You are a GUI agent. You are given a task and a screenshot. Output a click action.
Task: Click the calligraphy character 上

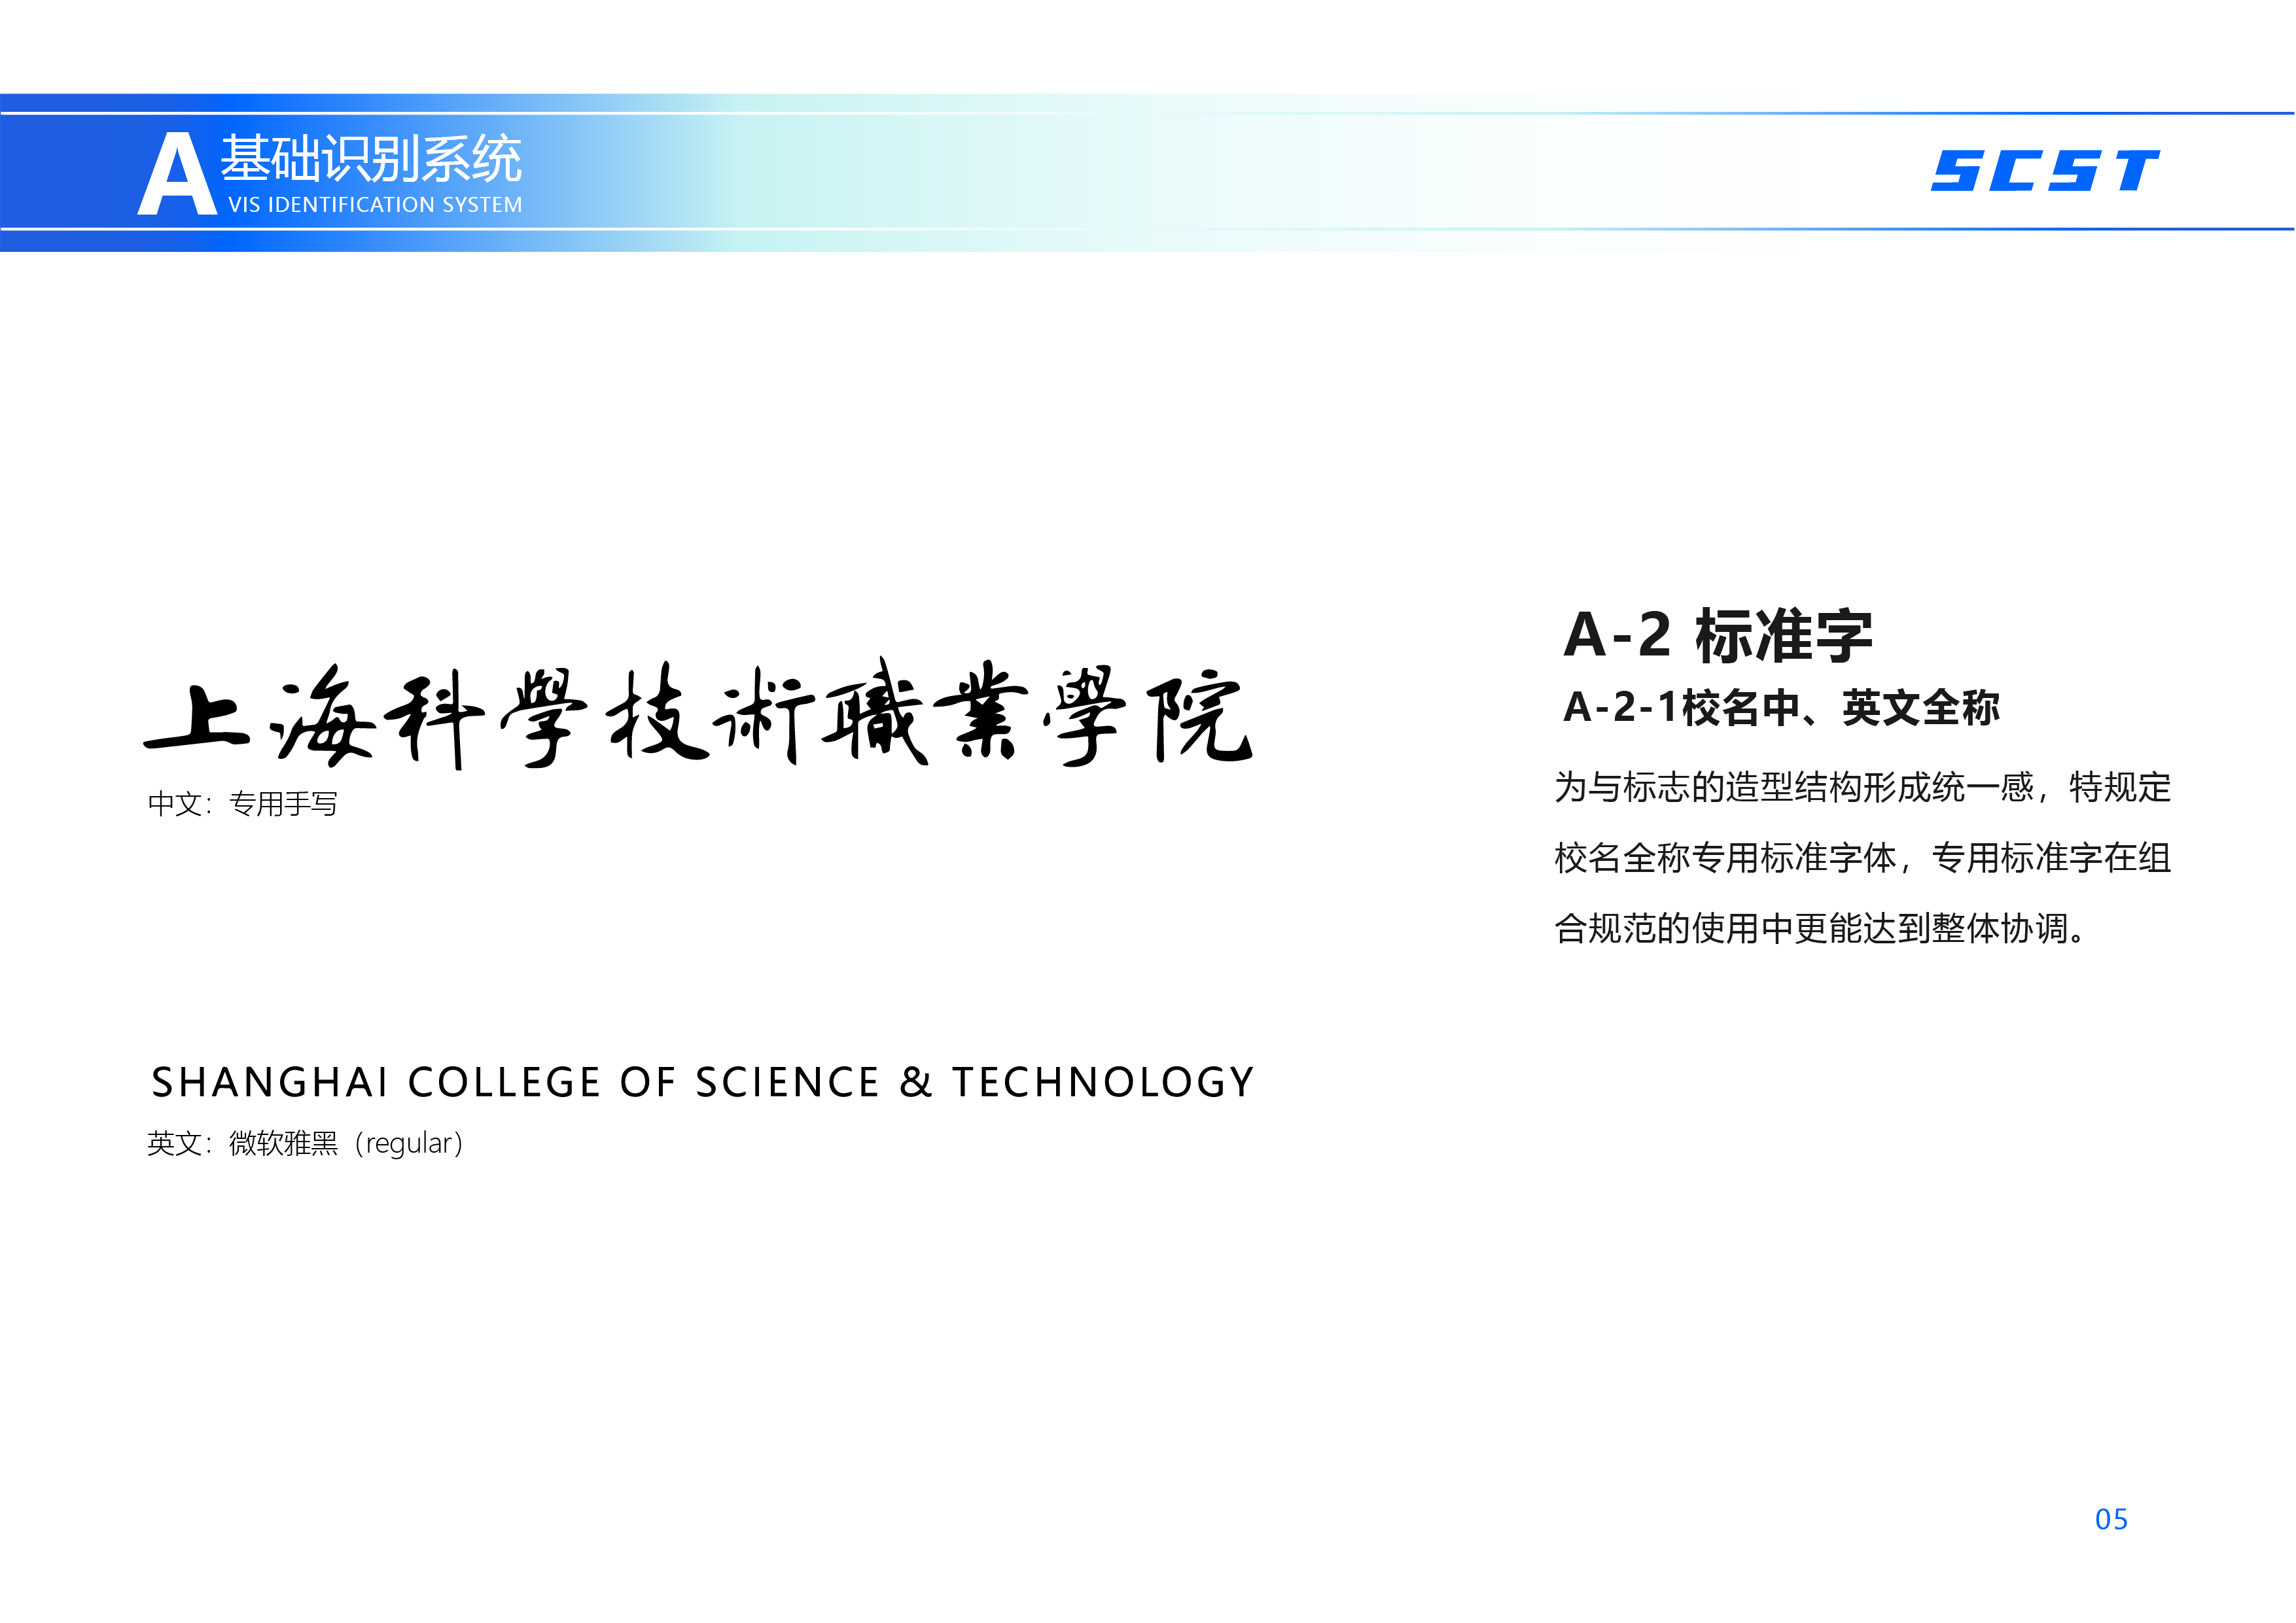click(198, 716)
